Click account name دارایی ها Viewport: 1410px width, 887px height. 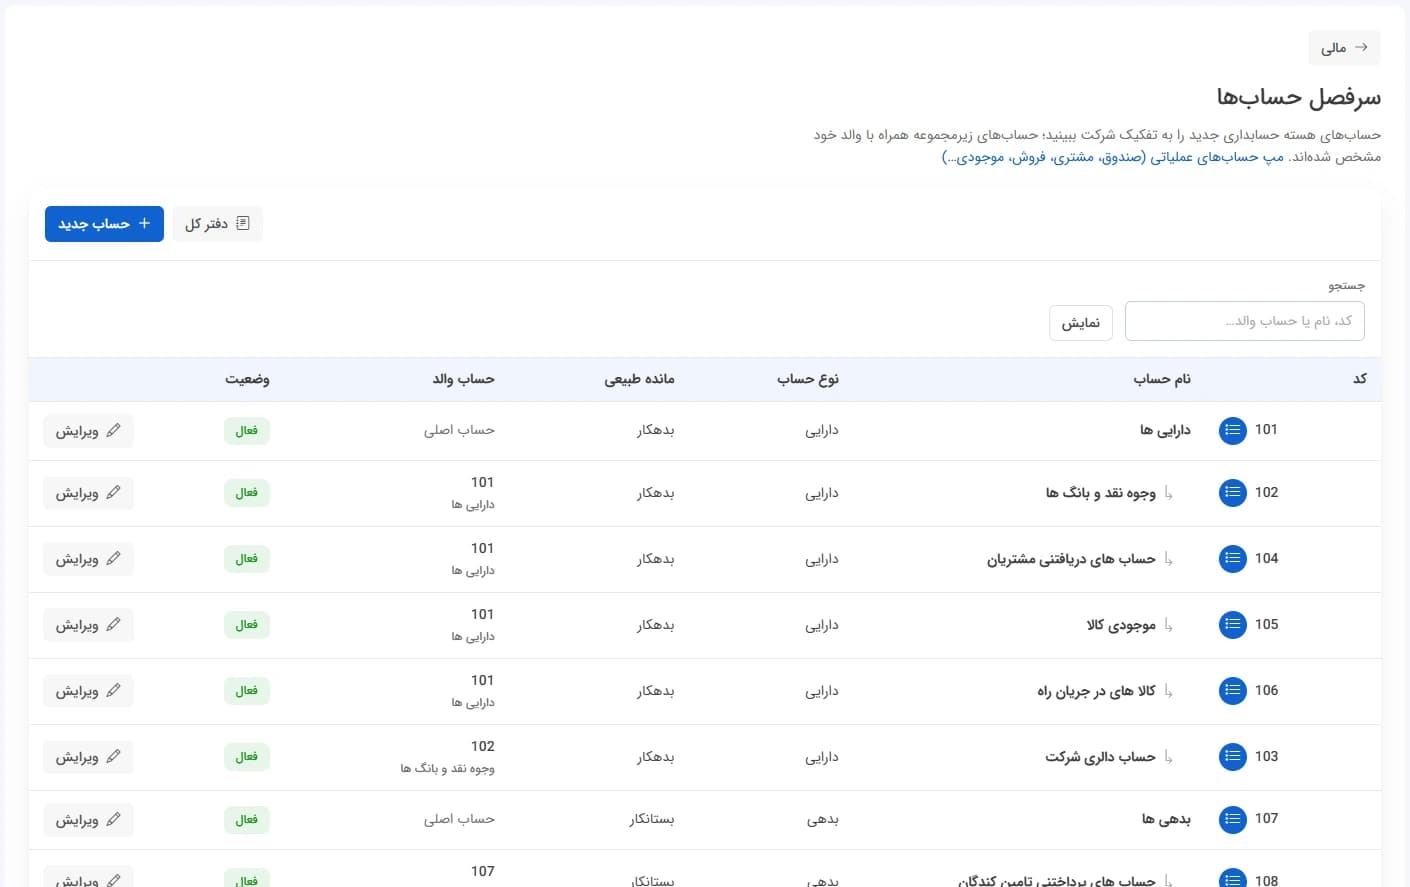pos(1165,430)
